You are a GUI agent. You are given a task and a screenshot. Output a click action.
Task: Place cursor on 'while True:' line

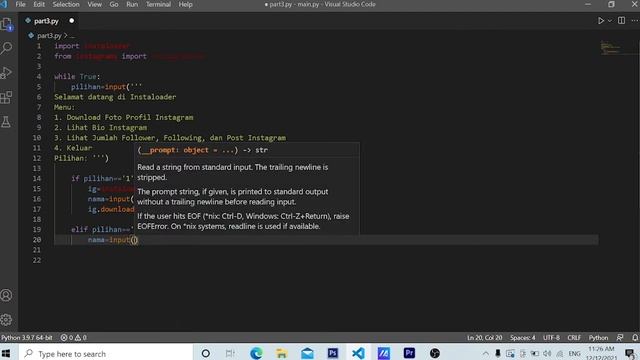tap(77, 76)
